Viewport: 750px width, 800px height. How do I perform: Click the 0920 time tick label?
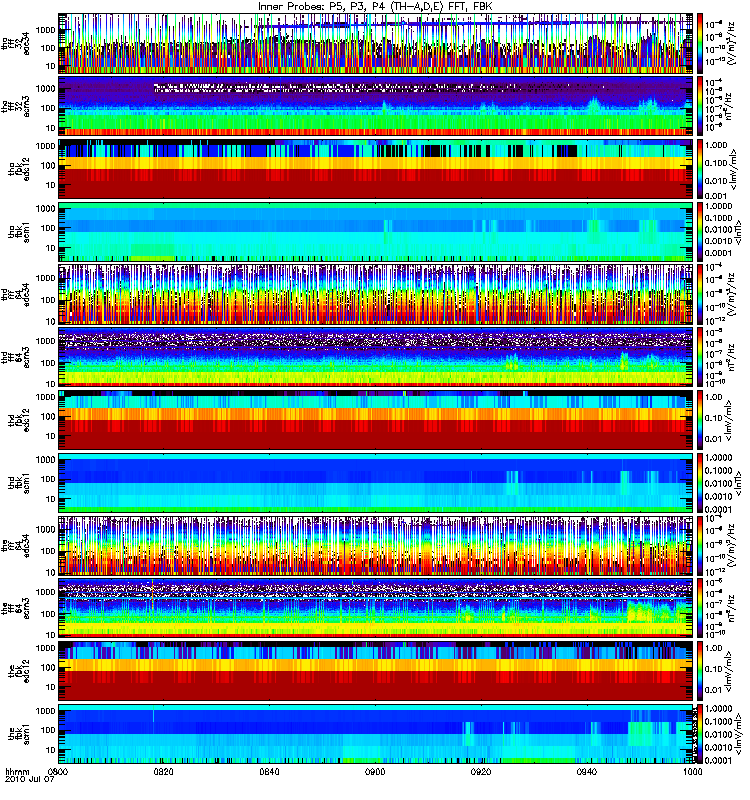point(481,771)
